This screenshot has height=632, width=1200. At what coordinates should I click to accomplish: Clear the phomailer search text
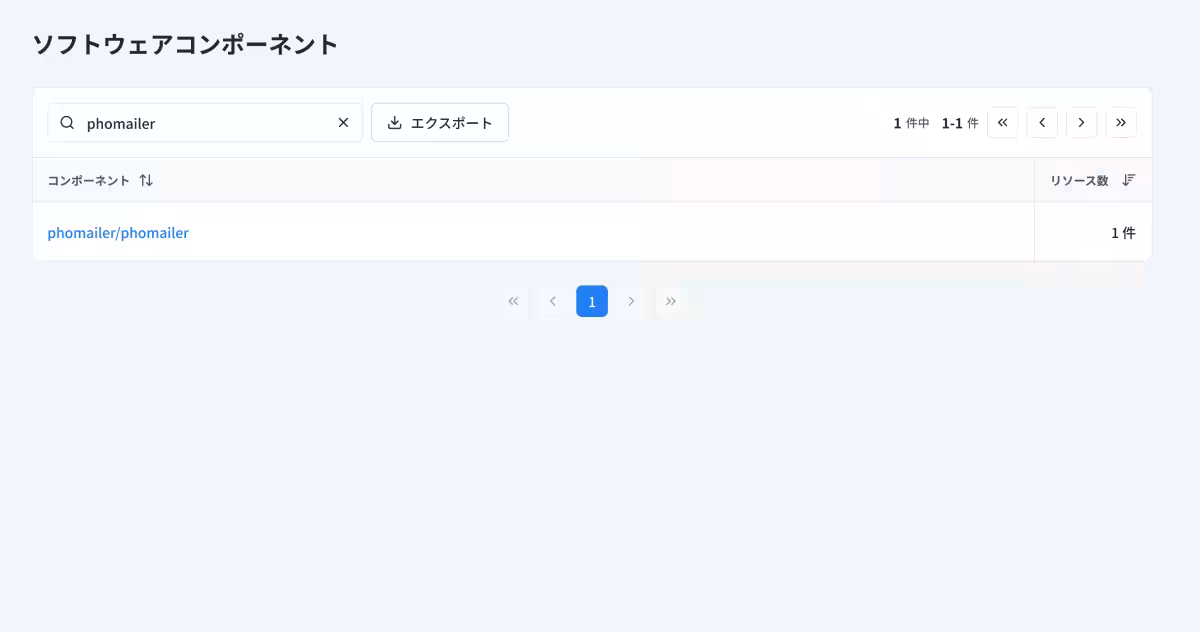pos(343,123)
